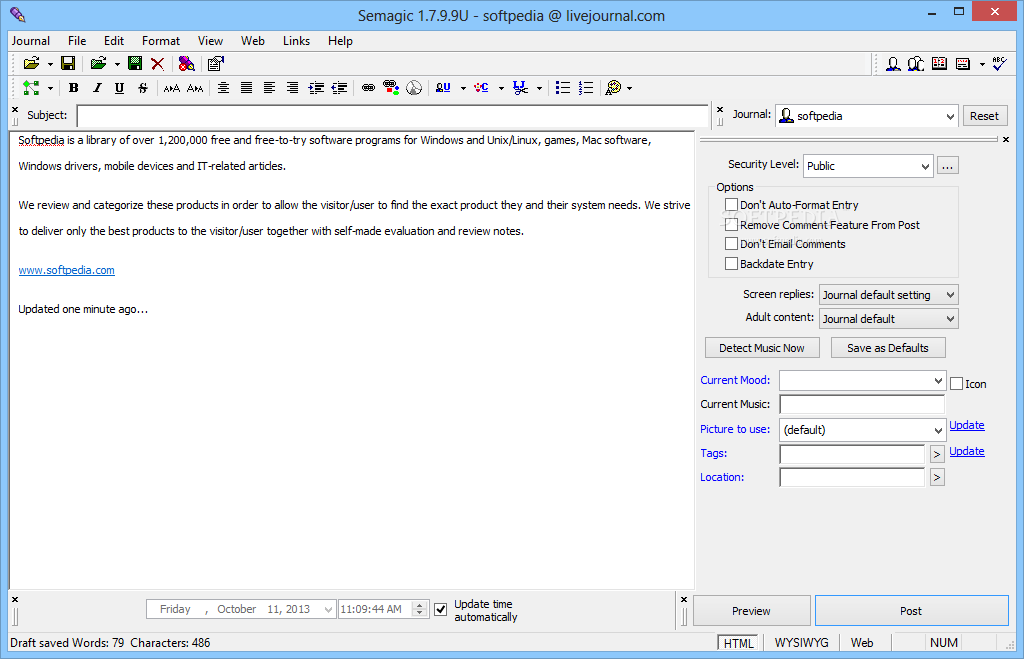Click the round image insert icon
The width and height of the screenshot is (1024, 659).
[414, 88]
